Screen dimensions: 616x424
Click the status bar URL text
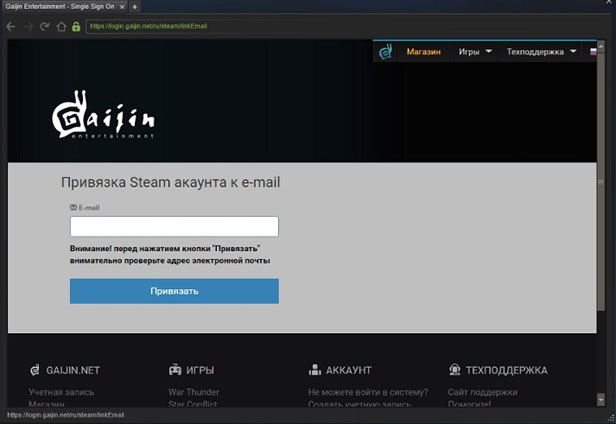tap(66, 415)
